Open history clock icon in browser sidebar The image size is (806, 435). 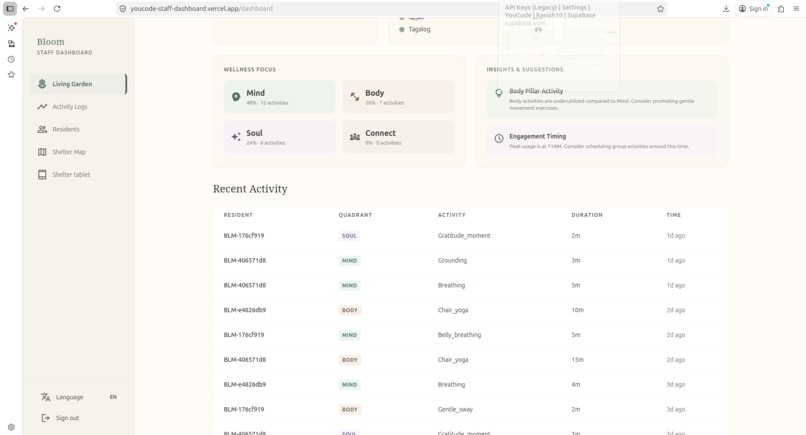coord(11,59)
